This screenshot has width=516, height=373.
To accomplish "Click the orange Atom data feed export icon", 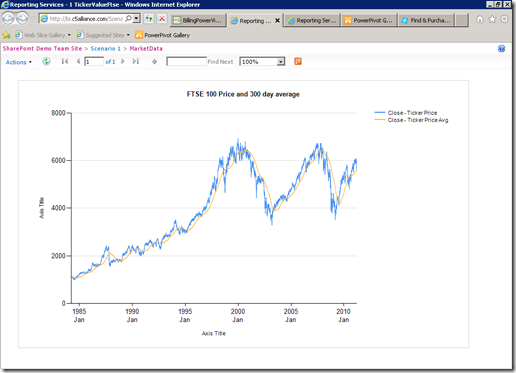I will (298, 61).
